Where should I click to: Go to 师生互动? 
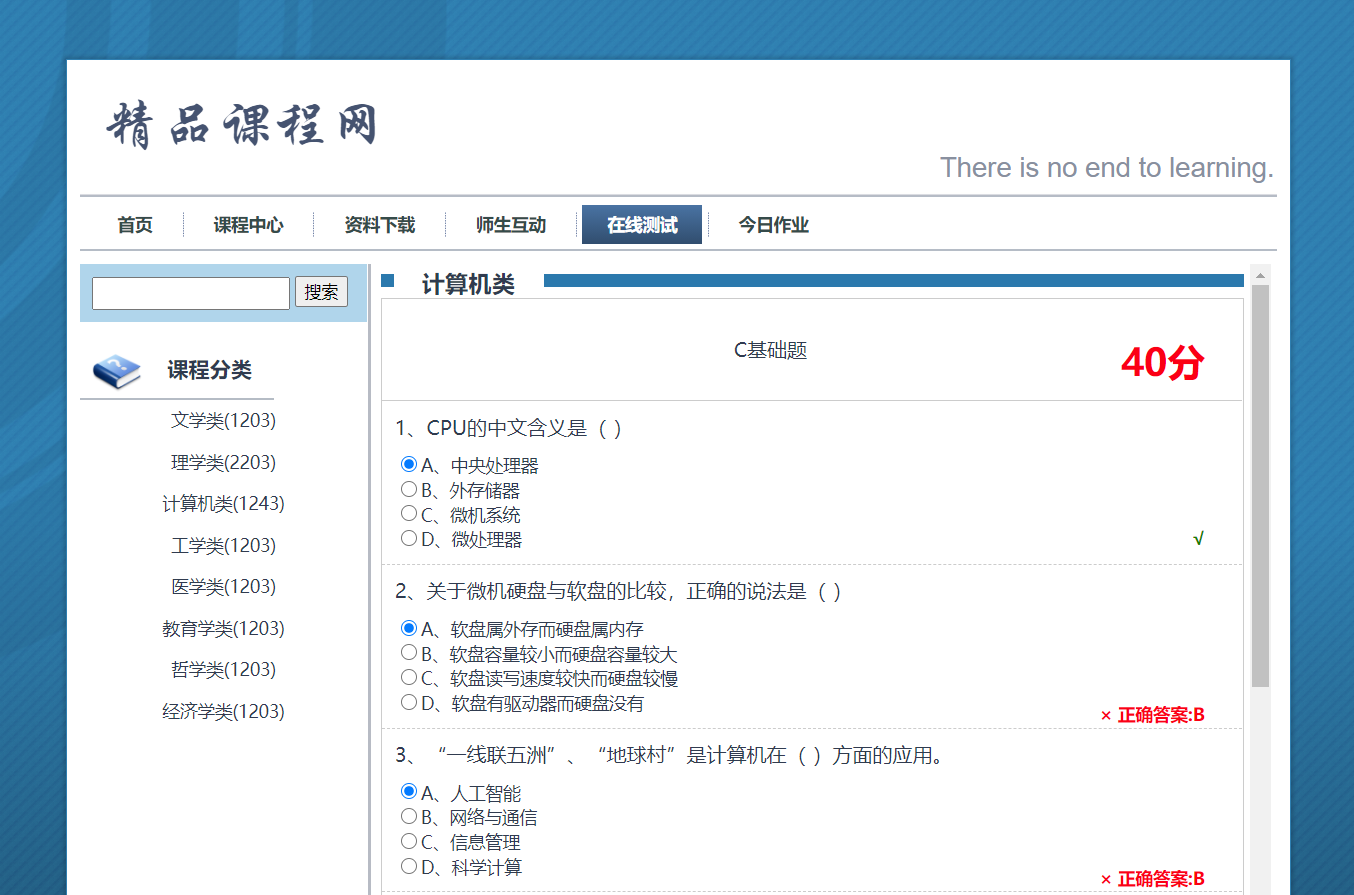click(x=511, y=224)
